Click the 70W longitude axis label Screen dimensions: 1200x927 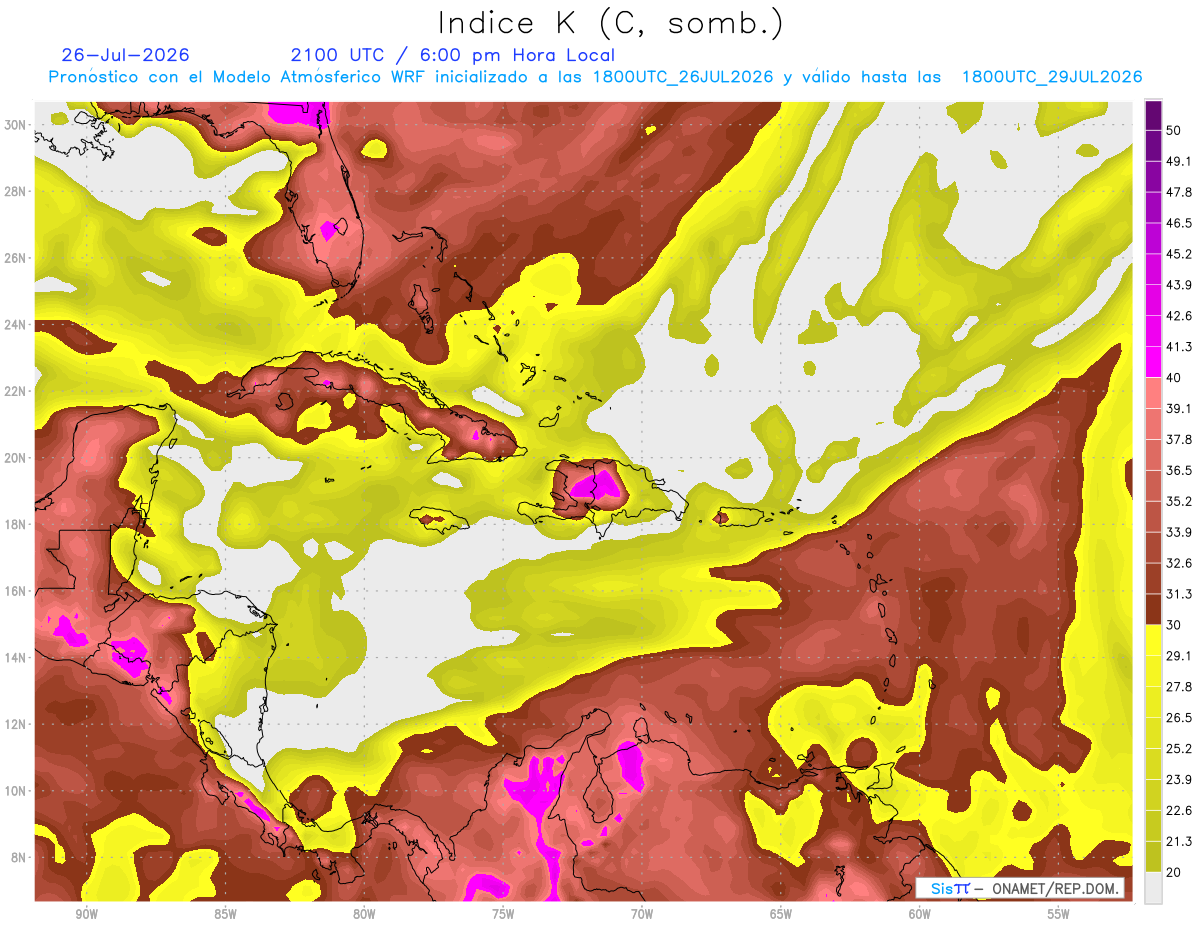(642, 914)
